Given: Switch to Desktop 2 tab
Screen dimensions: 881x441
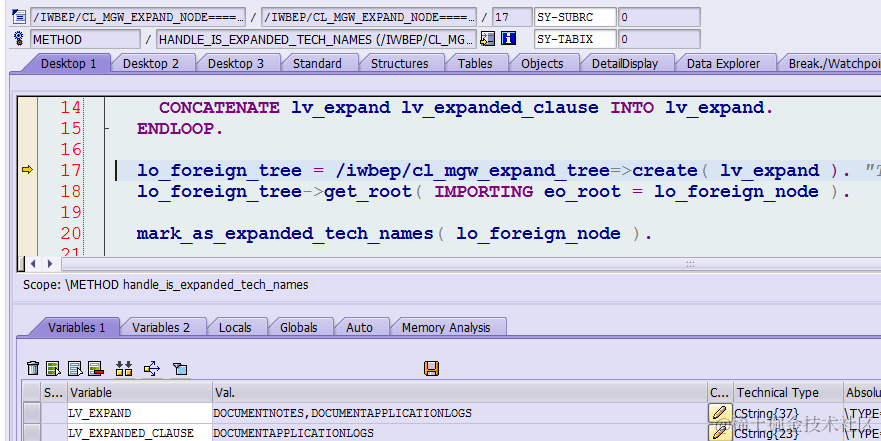Looking at the screenshot, I should (x=151, y=63).
